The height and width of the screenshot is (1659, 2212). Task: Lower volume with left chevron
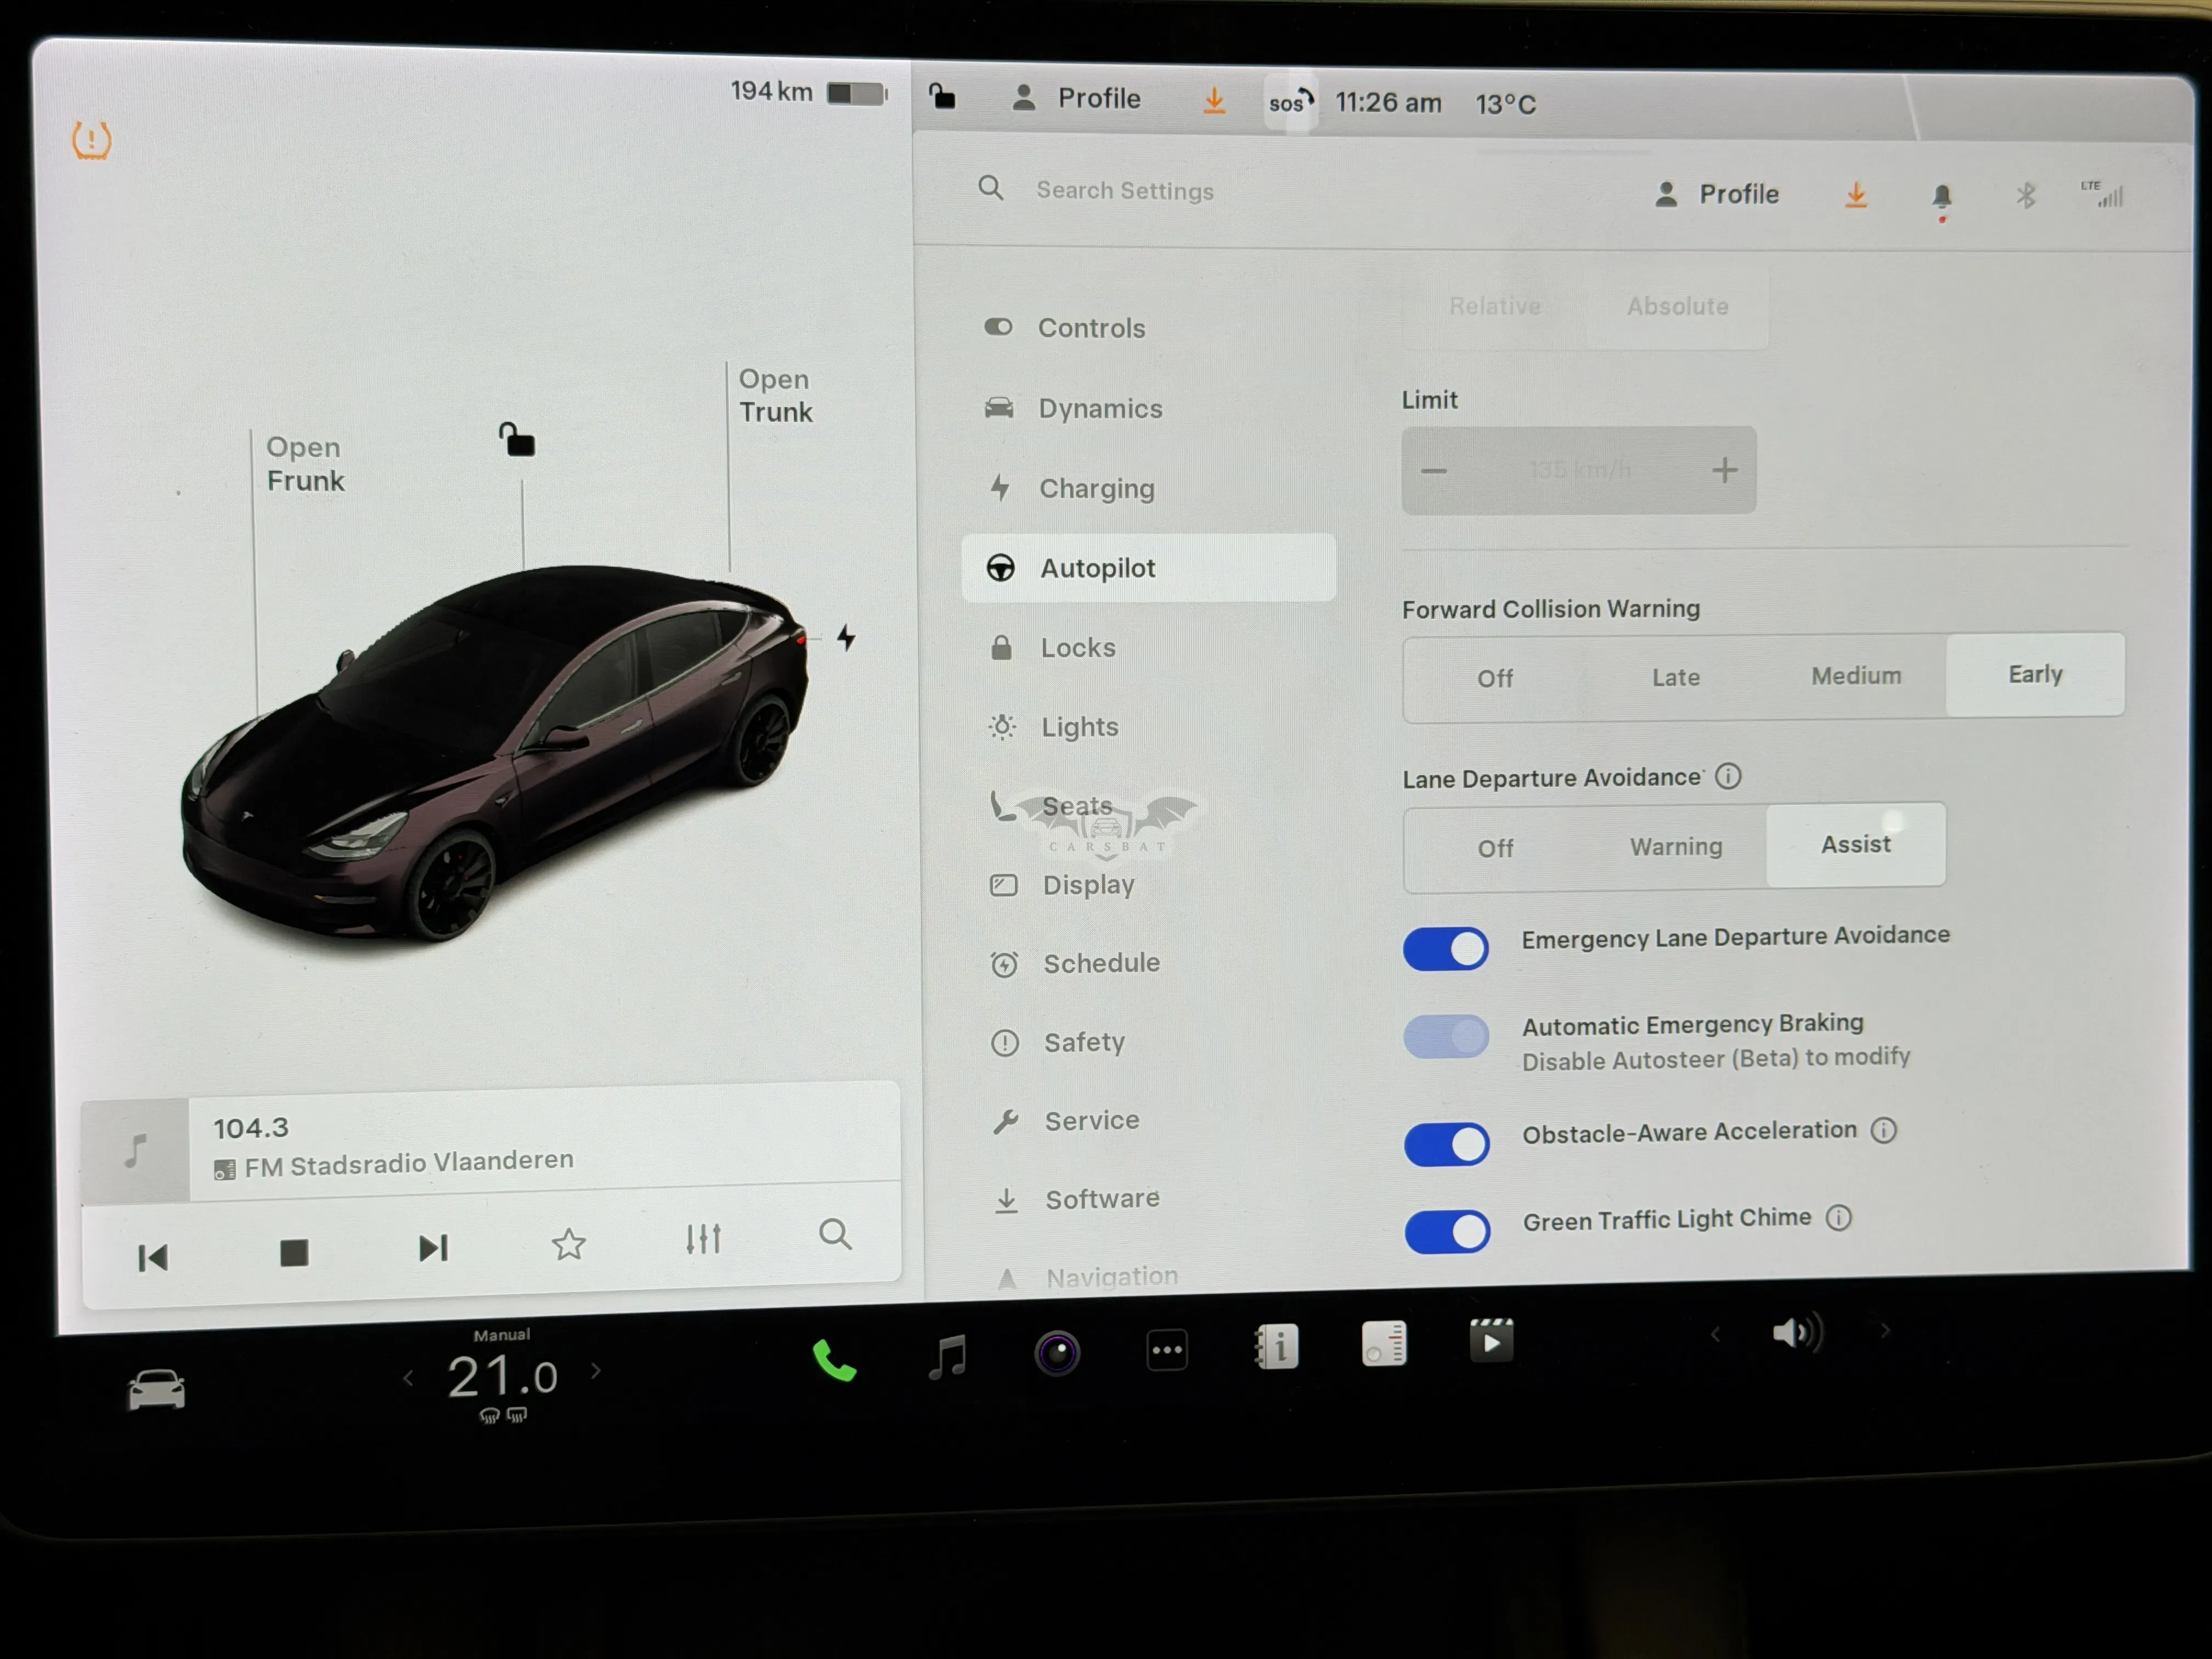(x=1715, y=1334)
